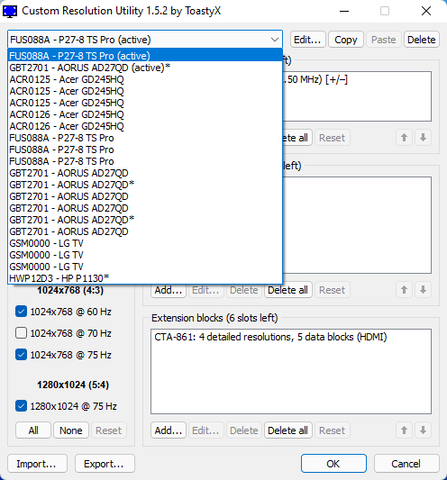Click move-down arrow in Extension blocks section
This screenshot has width=447, height=480.
(423, 430)
